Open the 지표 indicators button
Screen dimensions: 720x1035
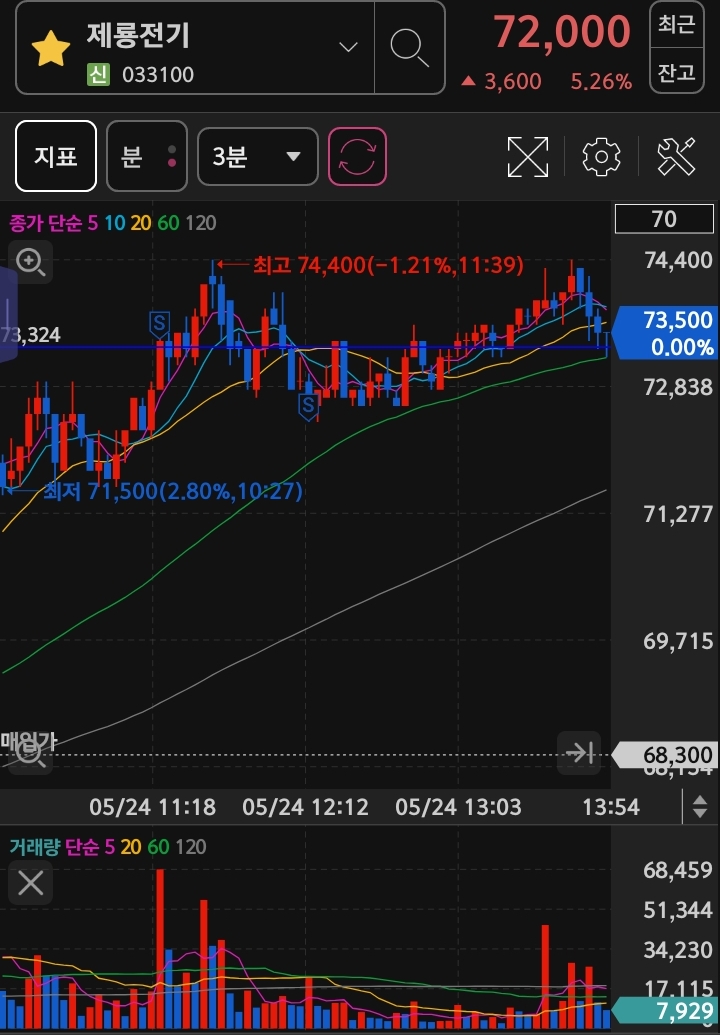56,156
